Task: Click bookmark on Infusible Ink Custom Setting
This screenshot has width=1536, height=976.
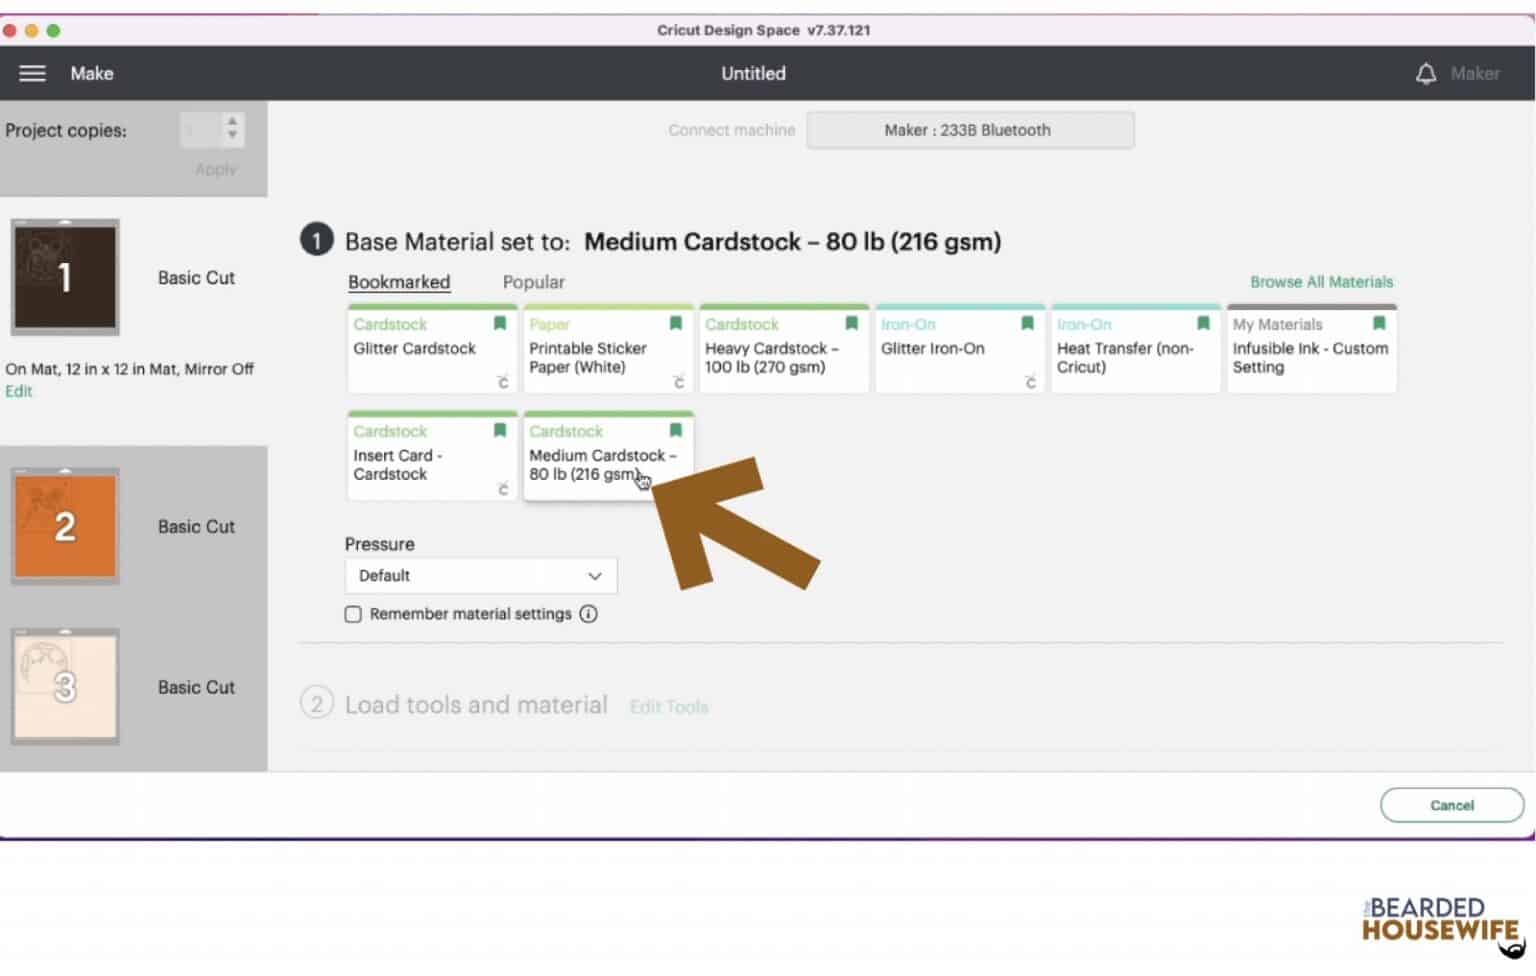Action: click(x=1379, y=323)
